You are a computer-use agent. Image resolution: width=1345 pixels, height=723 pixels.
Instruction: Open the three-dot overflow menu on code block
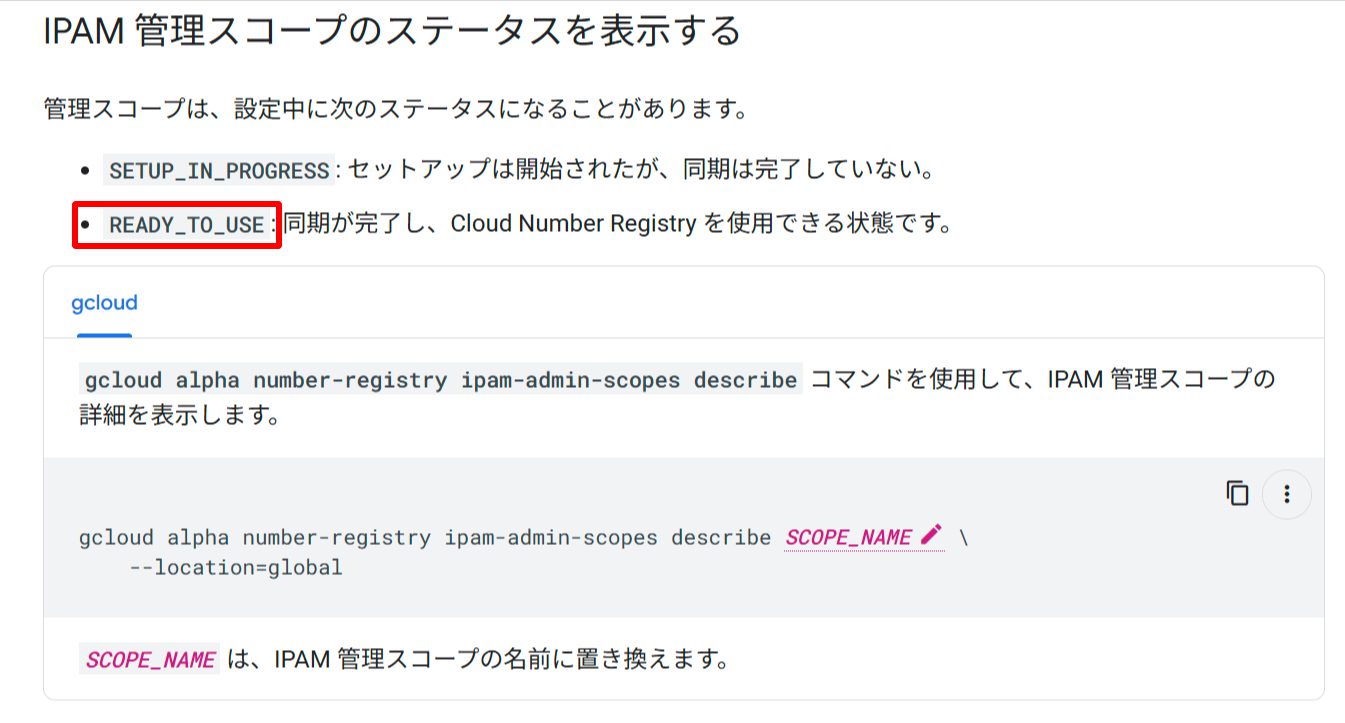tap(1287, 493)
